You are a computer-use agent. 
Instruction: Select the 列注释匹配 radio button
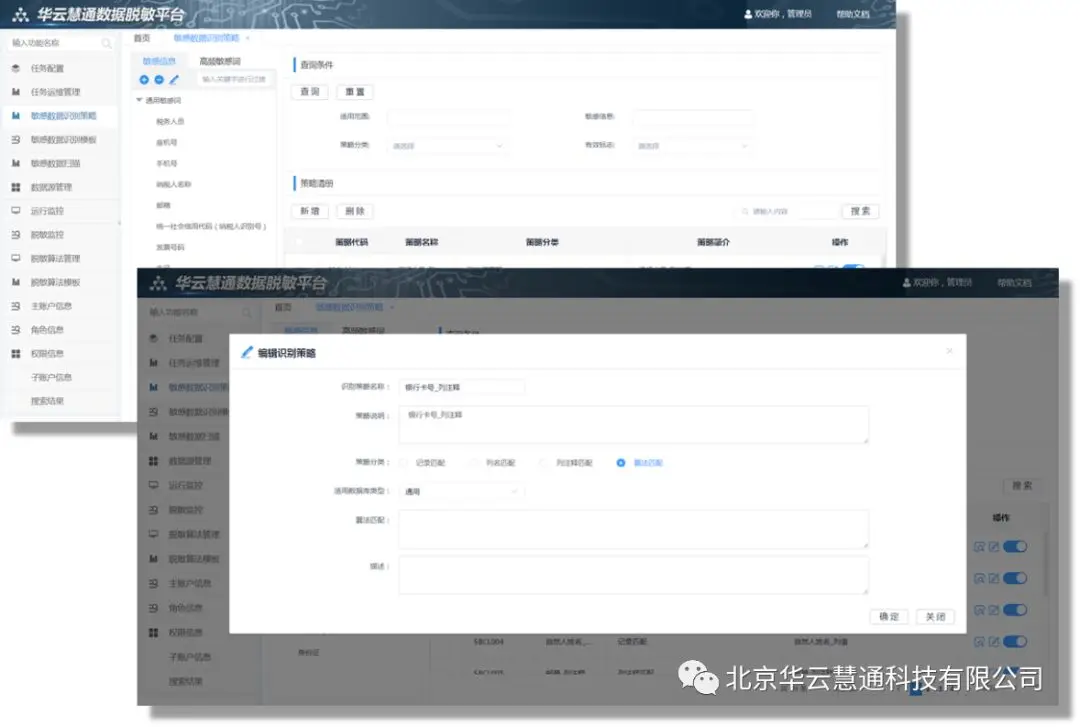pos(544,463)
